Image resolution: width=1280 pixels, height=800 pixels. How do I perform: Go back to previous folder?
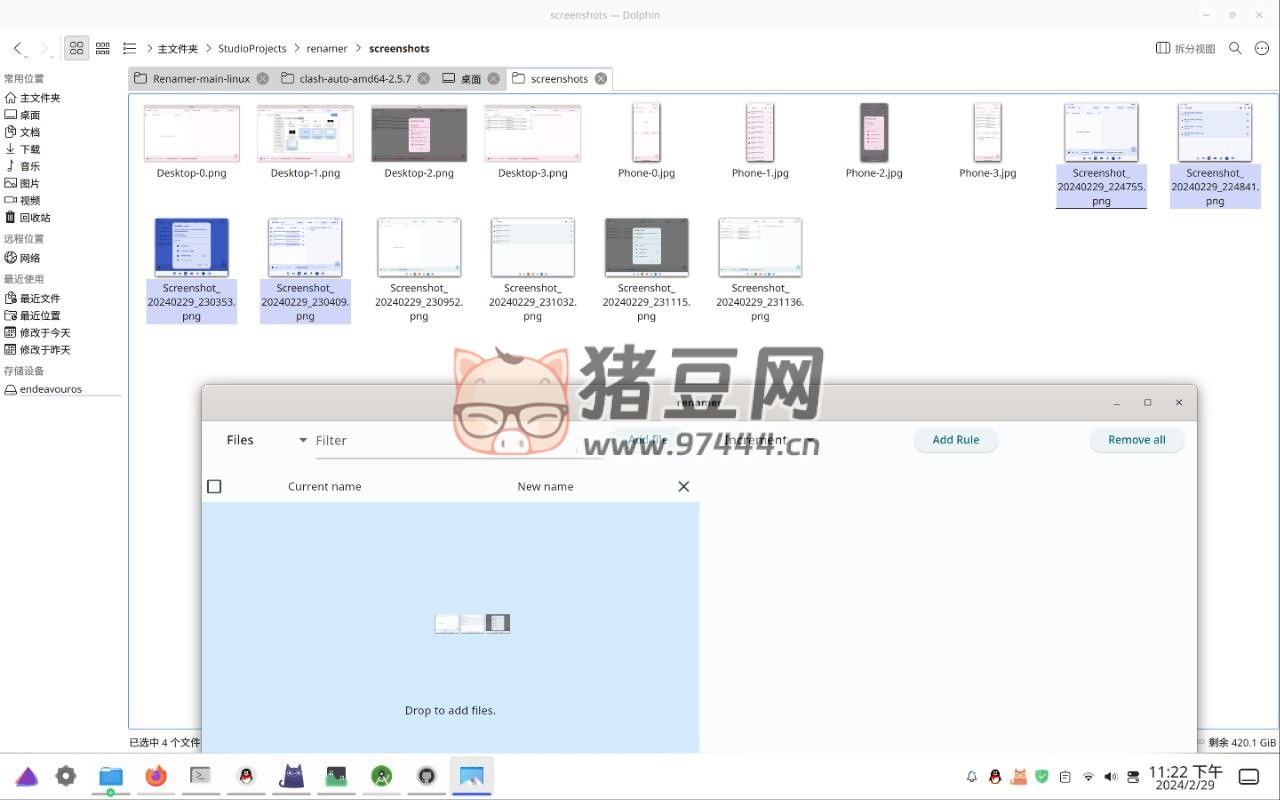click(18, 48)
